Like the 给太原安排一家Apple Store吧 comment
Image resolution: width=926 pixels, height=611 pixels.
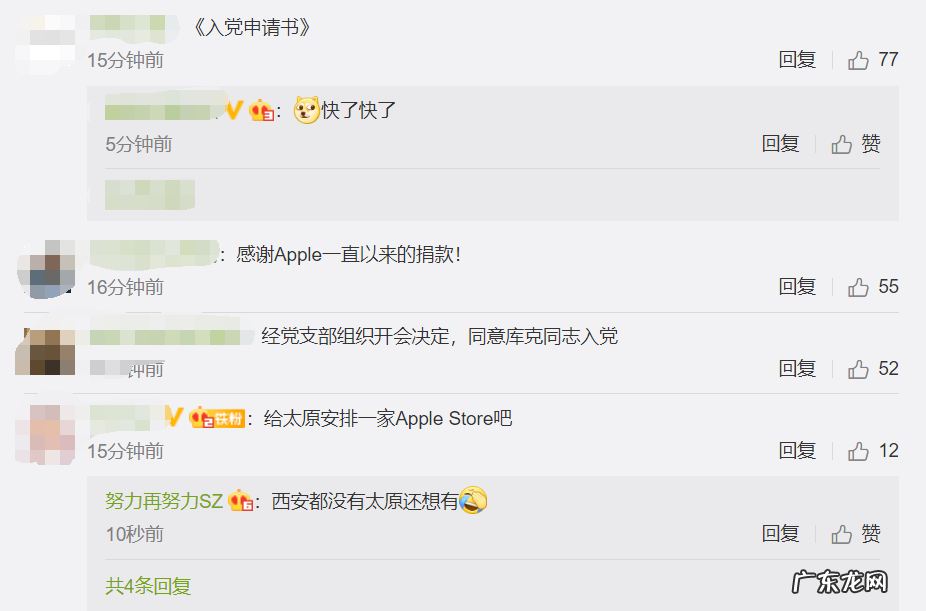873,451
